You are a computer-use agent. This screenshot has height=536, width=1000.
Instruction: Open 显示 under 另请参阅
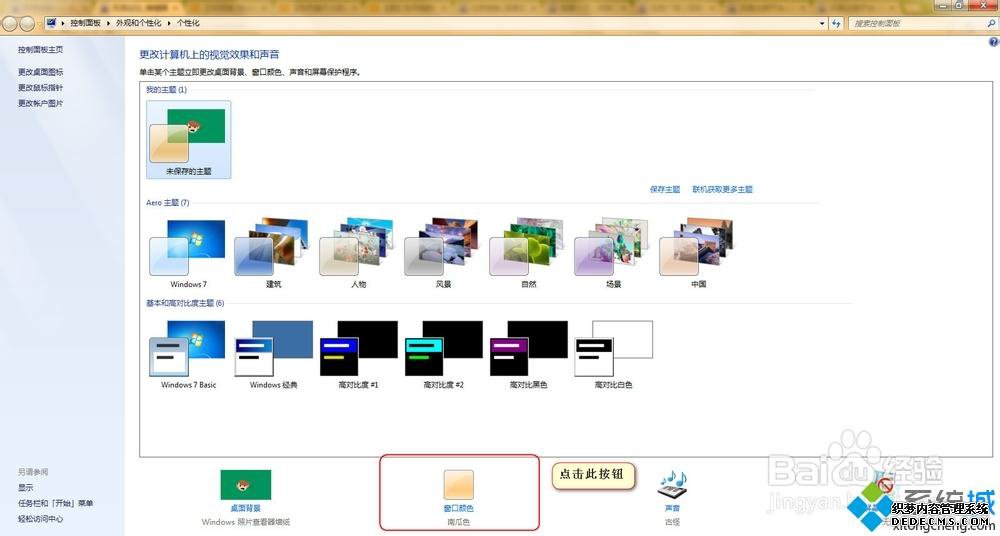point(26,488)
